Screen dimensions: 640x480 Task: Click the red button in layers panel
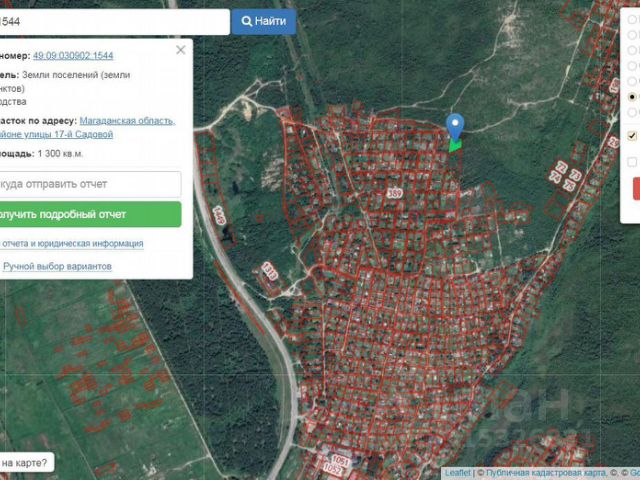tap(636, 188)
